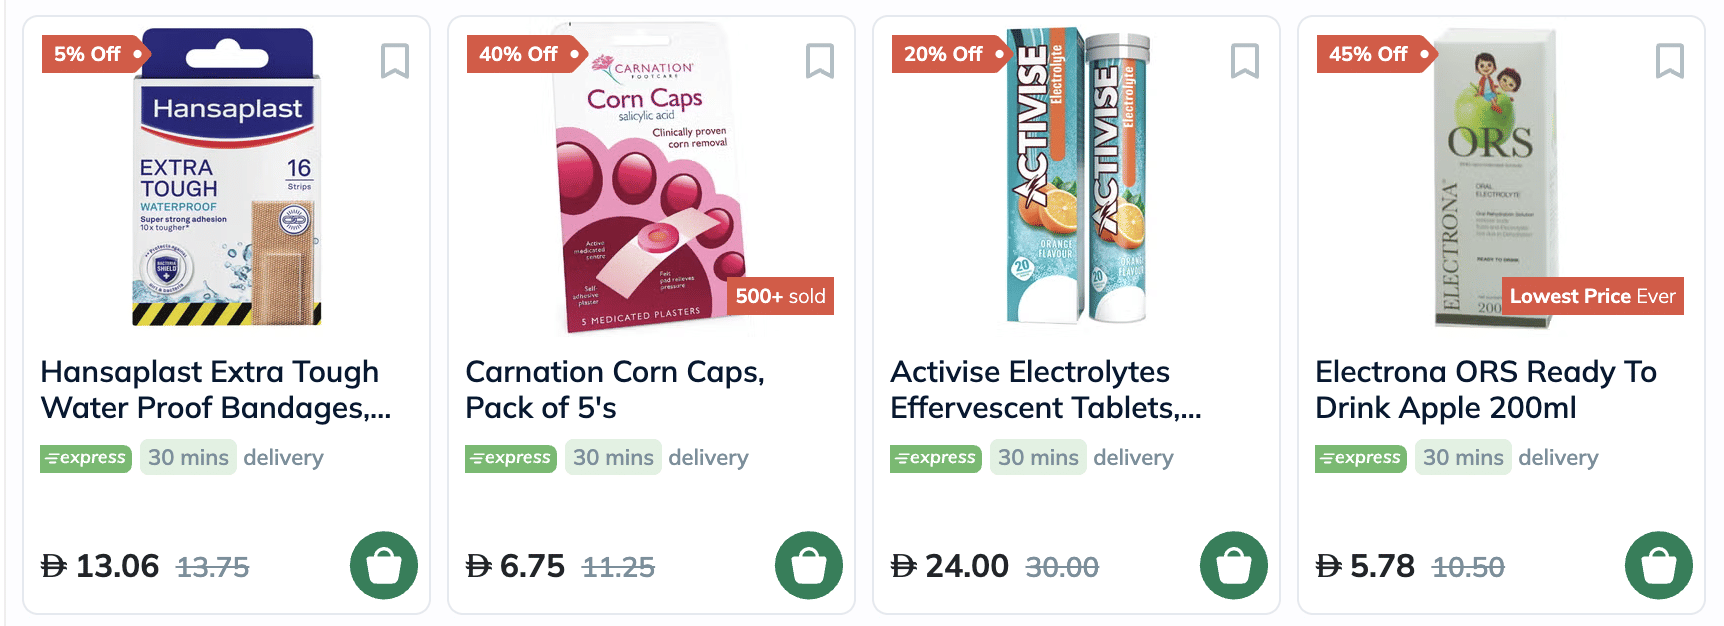Image resolution: width=1724 pixels, height=626 pixels.
Task: Save Electrona ORS to wishlist
Action: (1670, 61)
